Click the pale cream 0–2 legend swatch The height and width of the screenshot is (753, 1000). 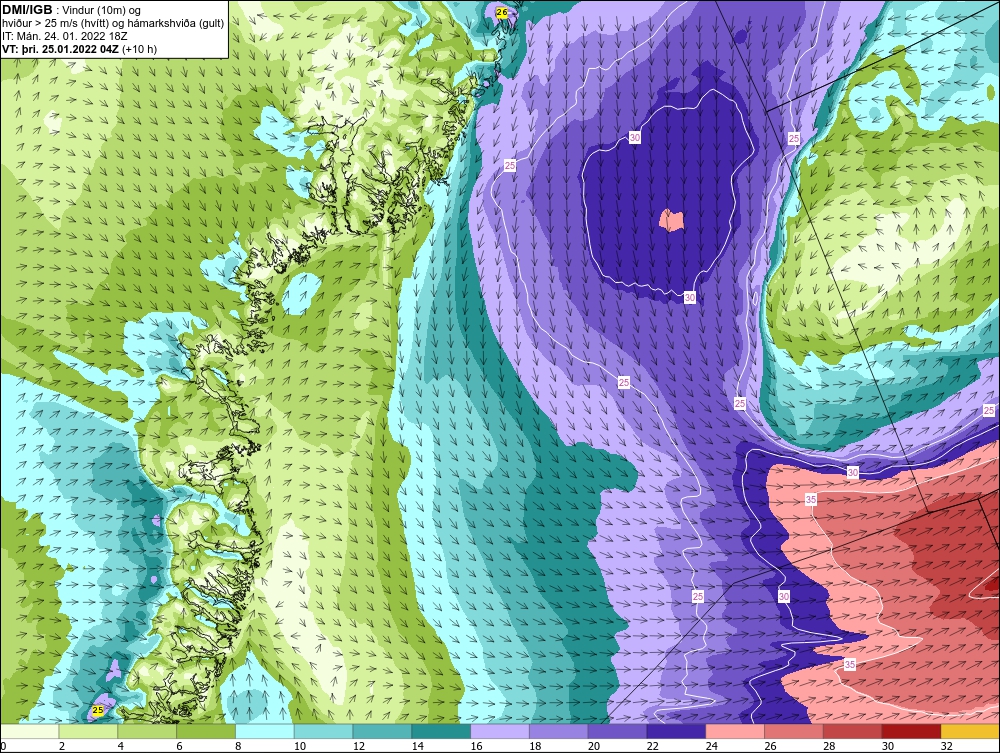click(x=29, y=731)
